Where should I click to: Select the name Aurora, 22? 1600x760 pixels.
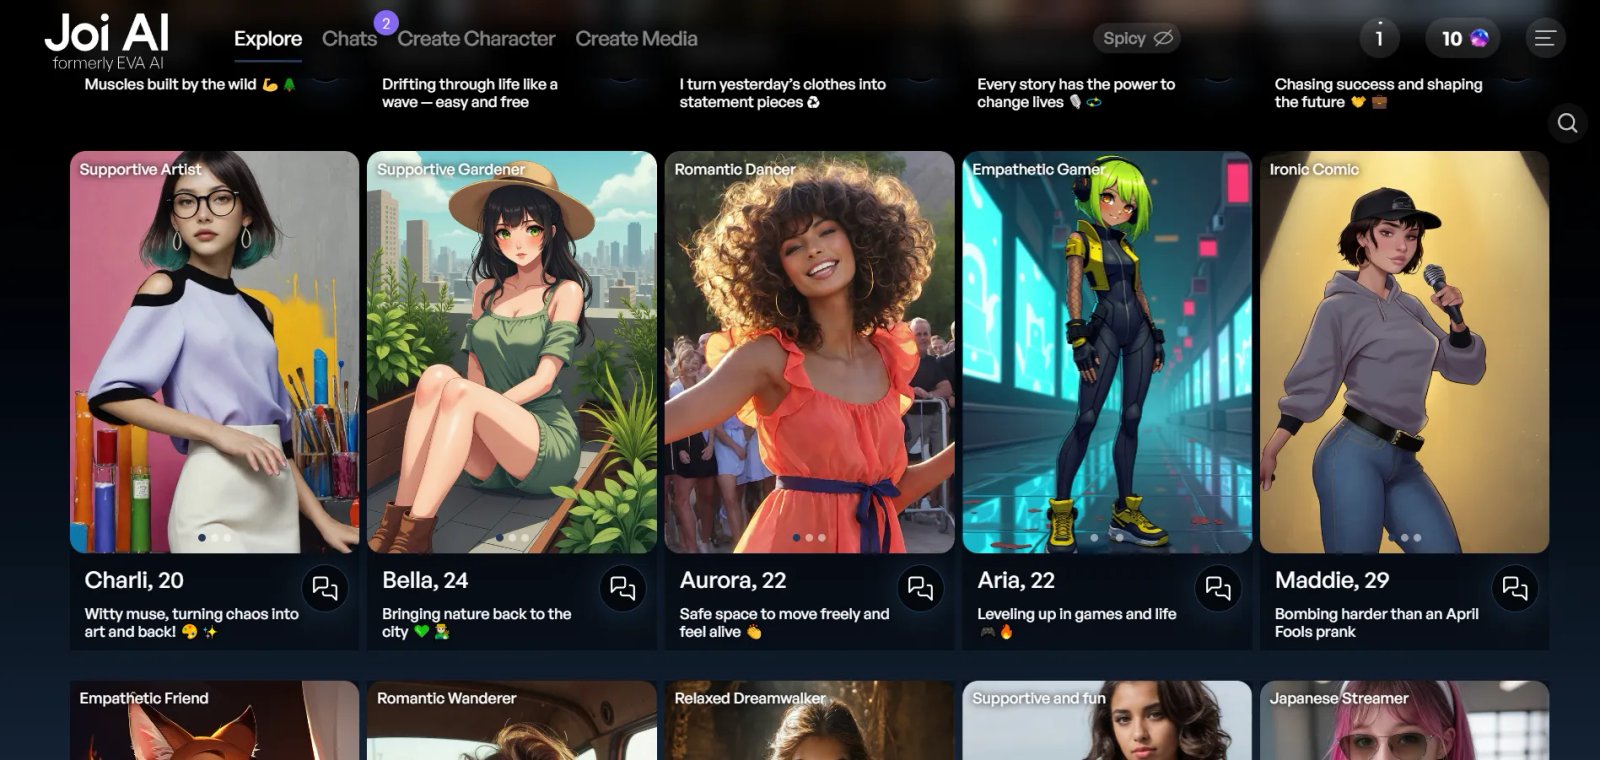[733, 580]
